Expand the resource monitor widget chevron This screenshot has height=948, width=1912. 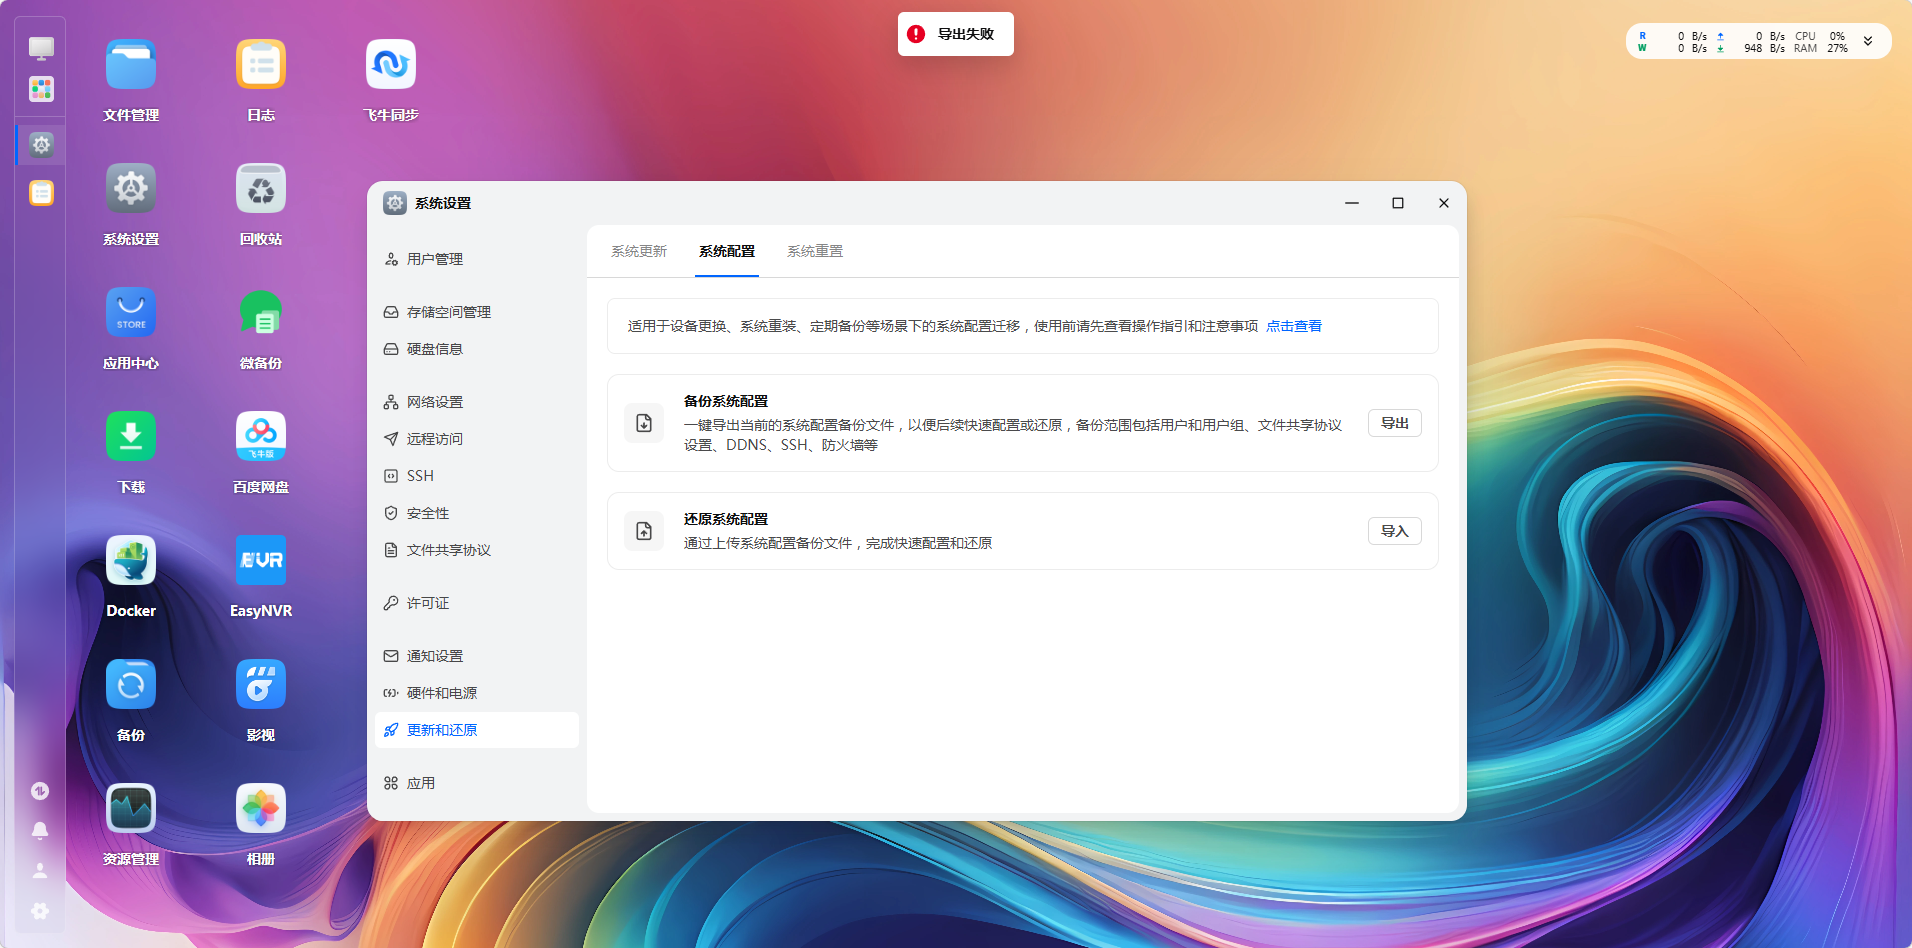[1868, 41]
